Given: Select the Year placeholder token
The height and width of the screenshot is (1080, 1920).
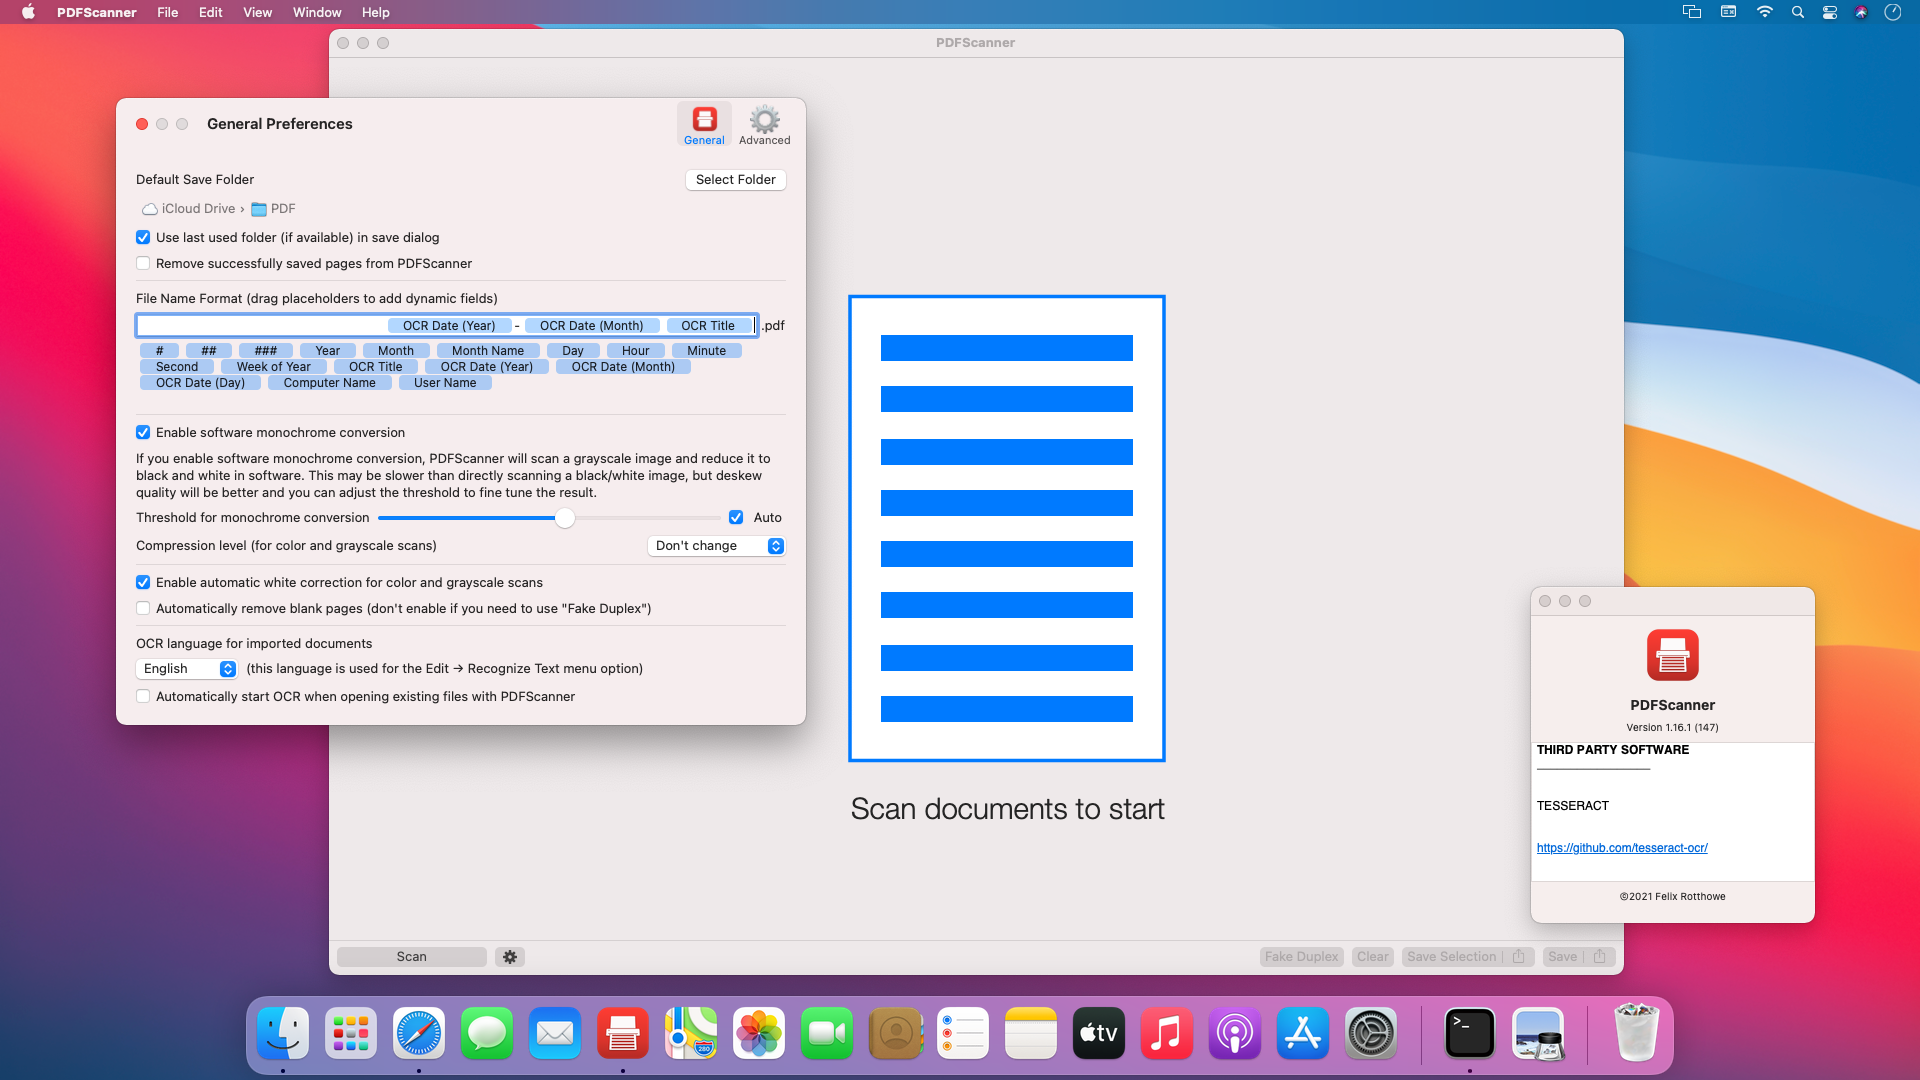Looking at the screenshot, I should tap(327, 351).
